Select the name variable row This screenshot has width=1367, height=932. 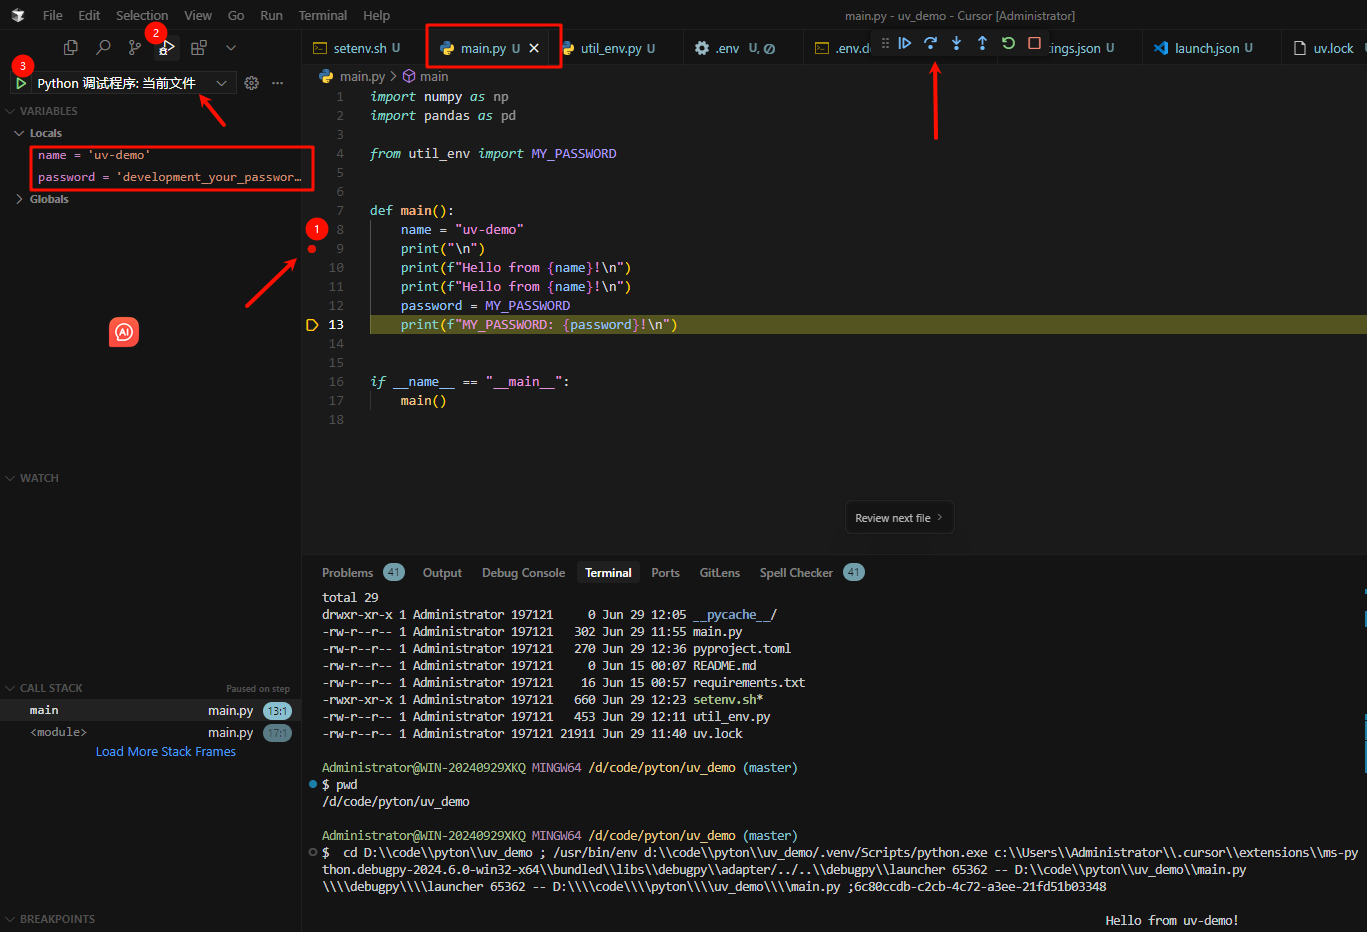[150, 155]
